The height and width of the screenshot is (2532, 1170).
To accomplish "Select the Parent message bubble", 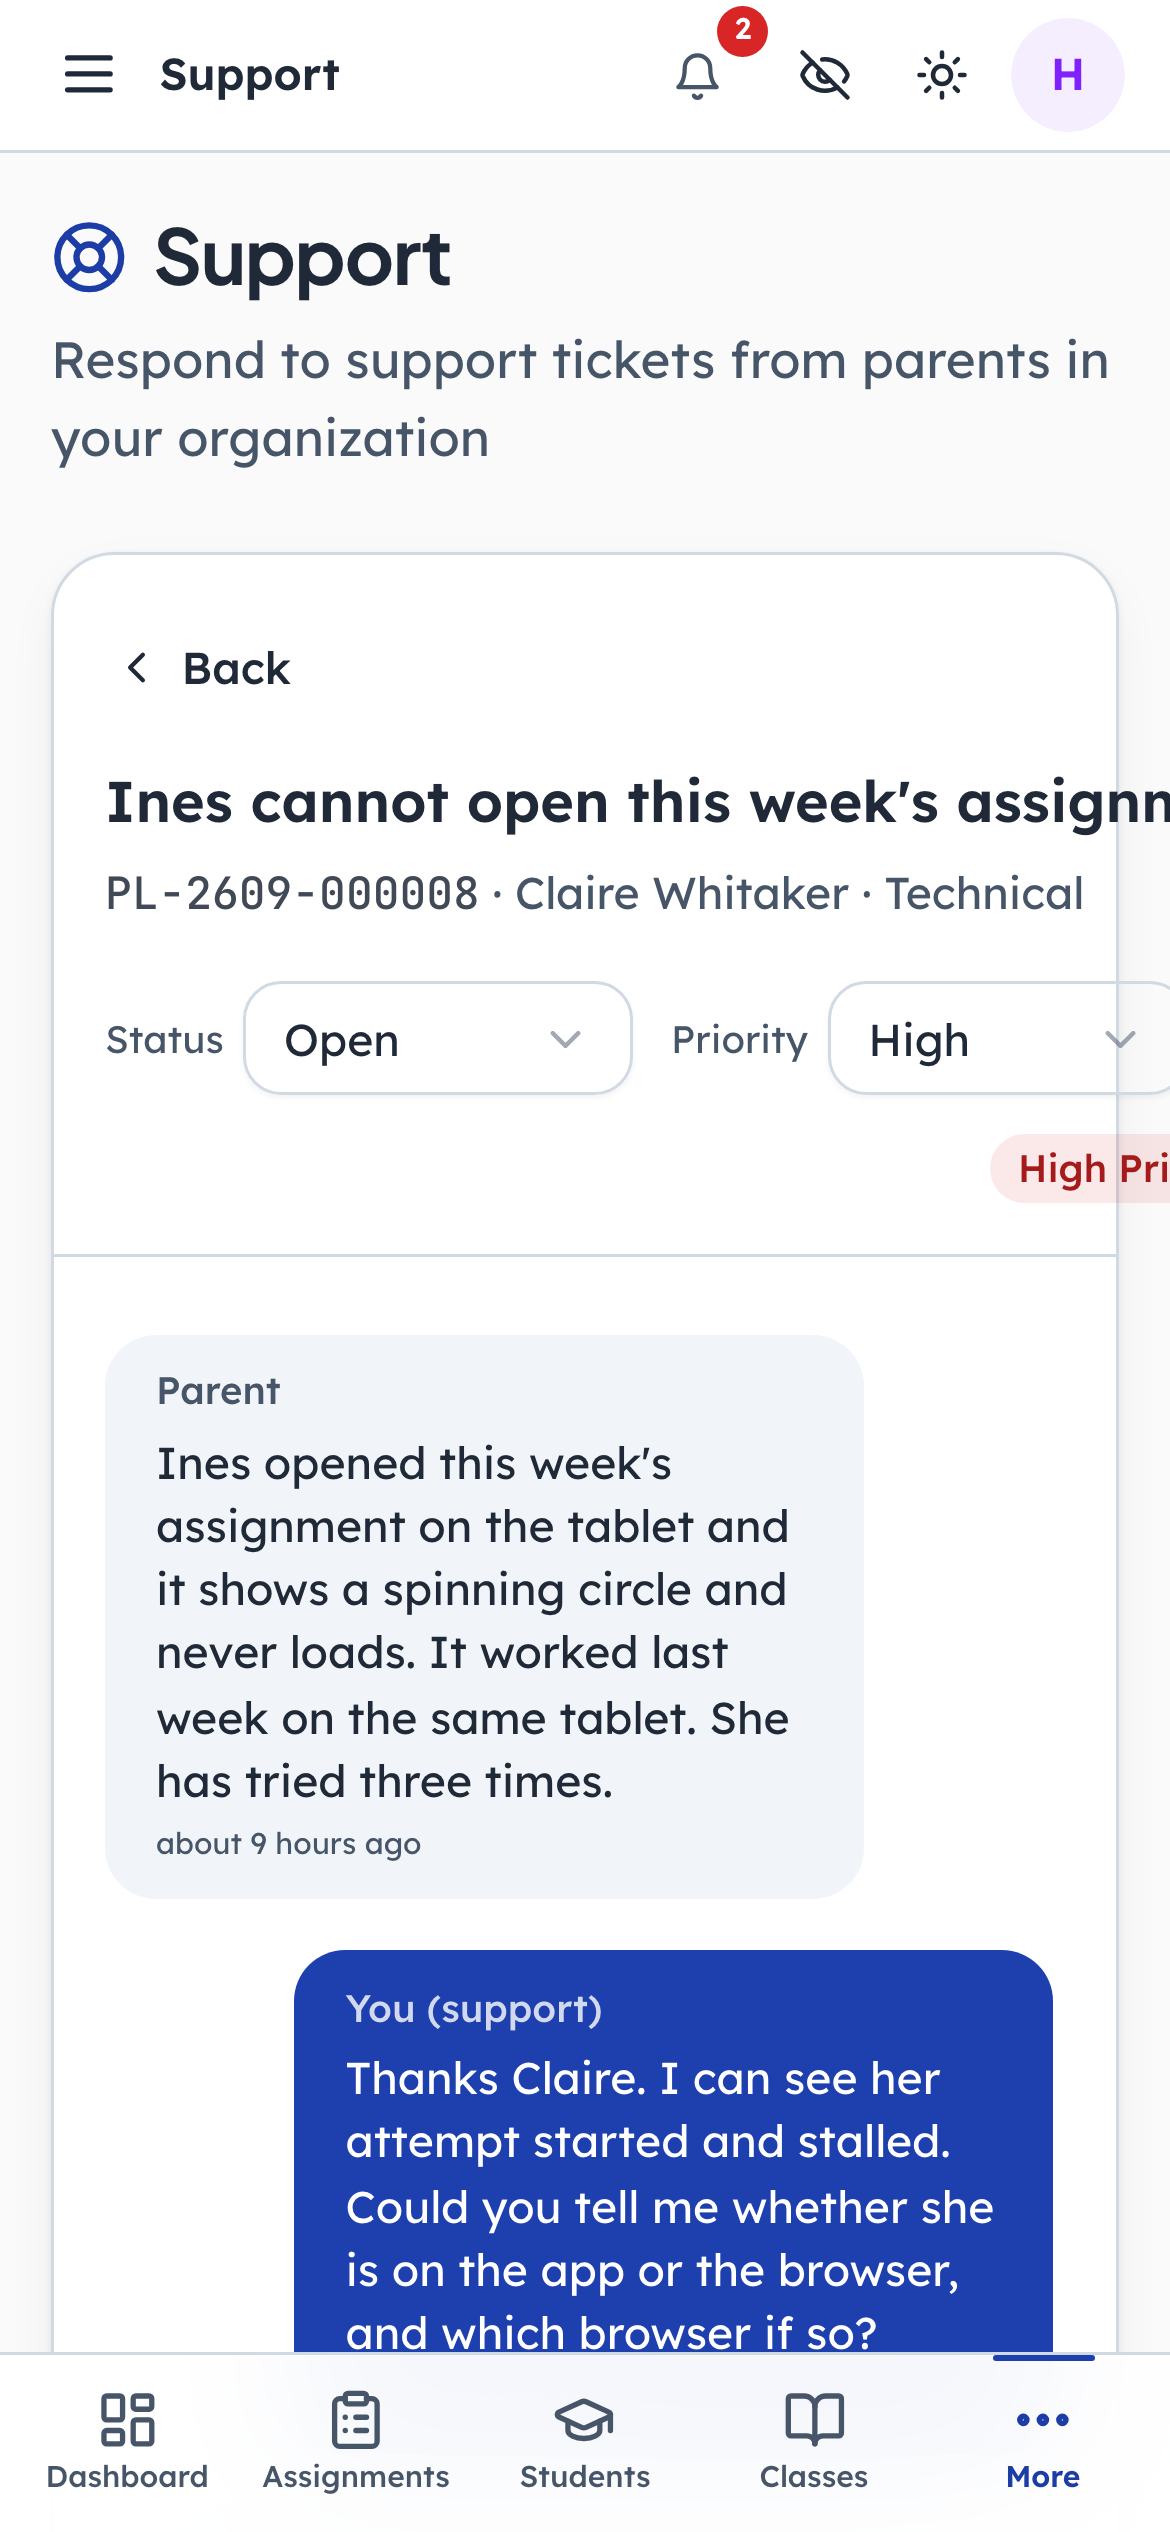I will 484,1616.
